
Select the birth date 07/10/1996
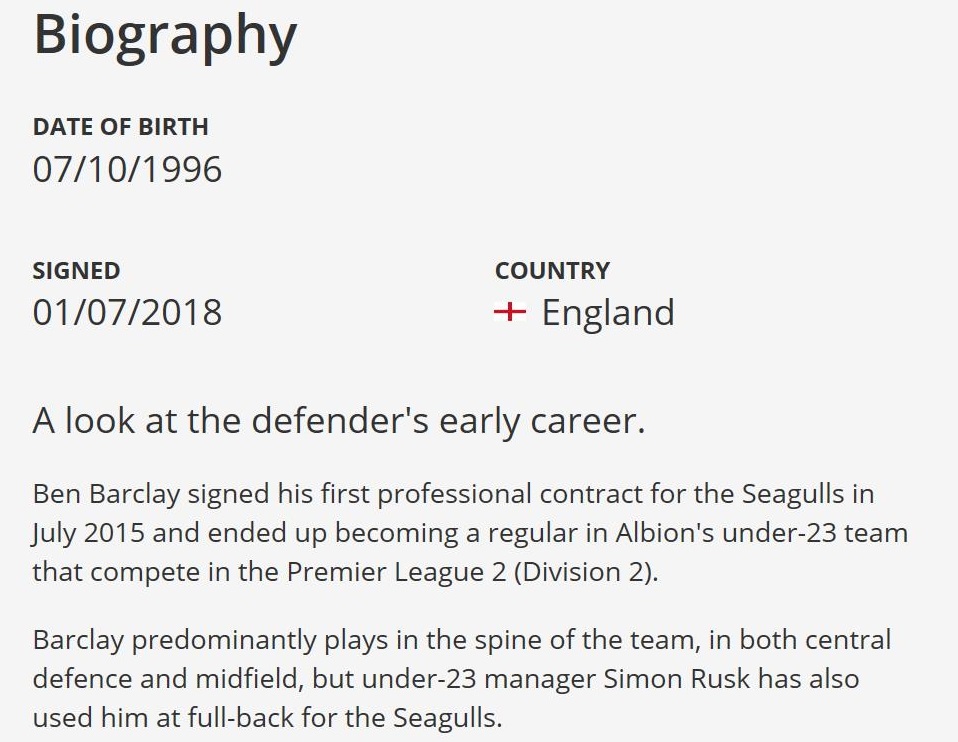coord(127,169)
